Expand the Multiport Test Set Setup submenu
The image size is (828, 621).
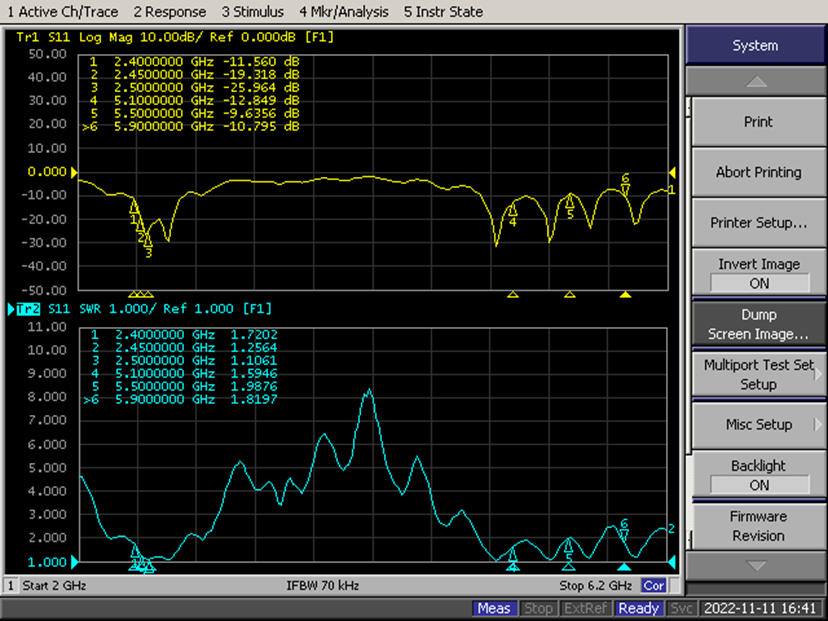coord(758,374)
